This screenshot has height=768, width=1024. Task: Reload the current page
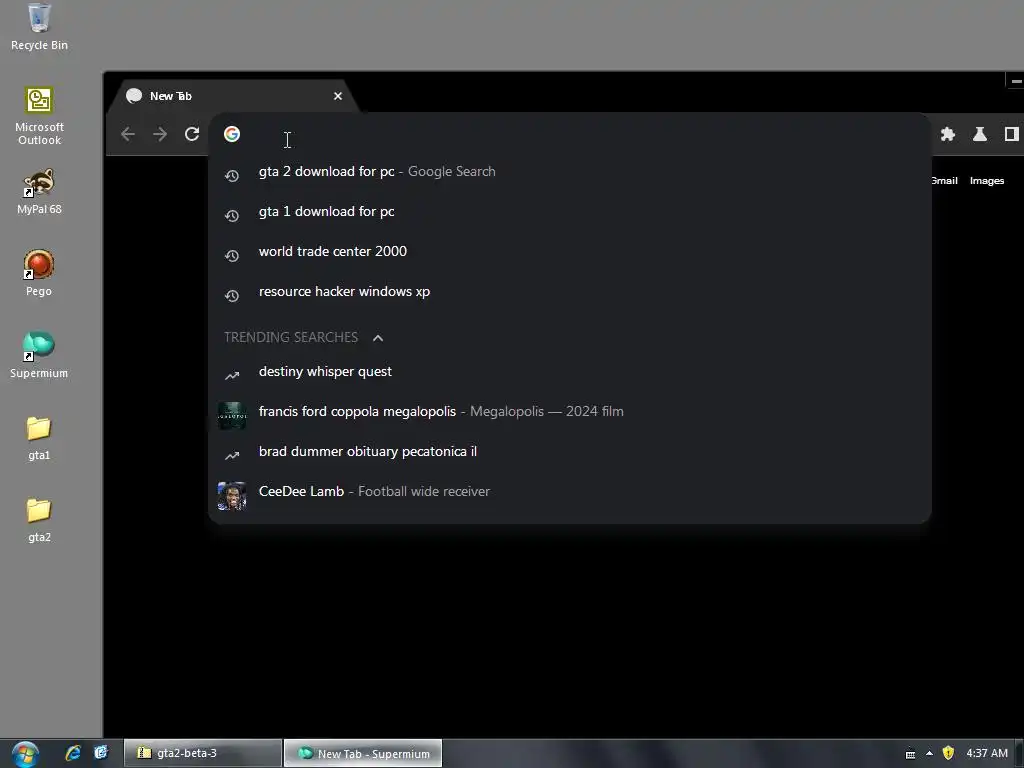[x=192, y=135]
